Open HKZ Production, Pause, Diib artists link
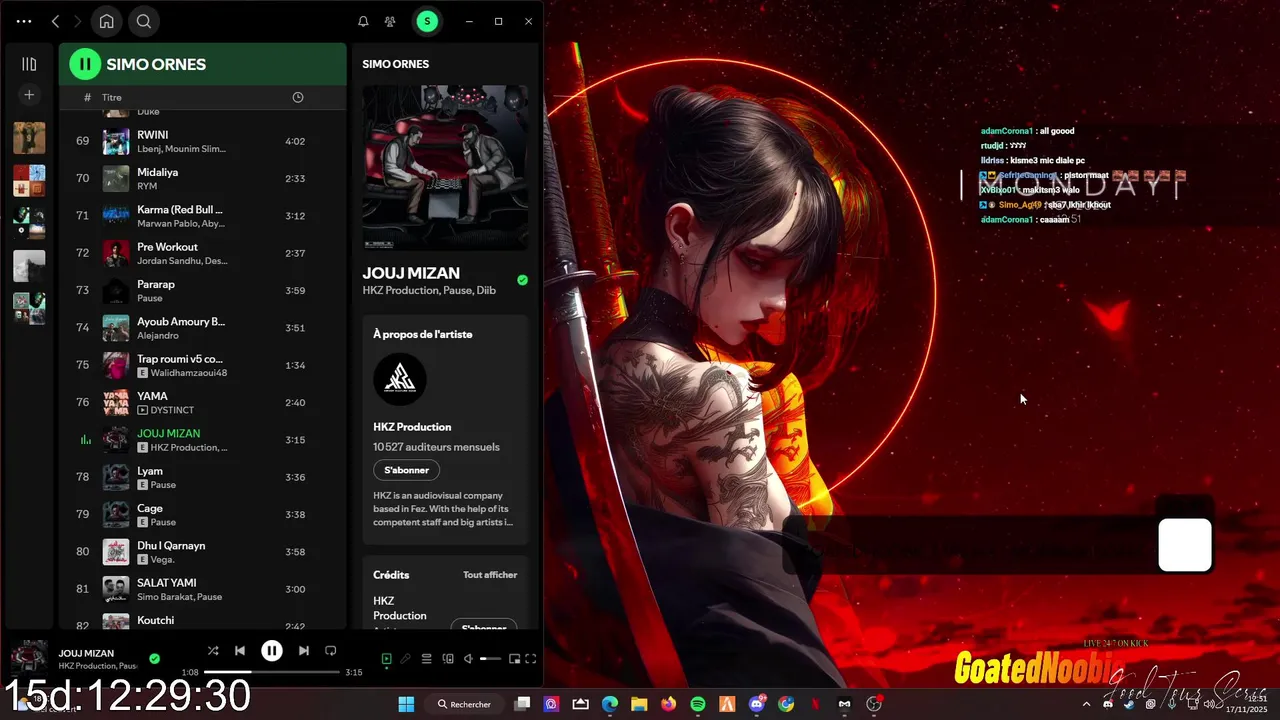Viewport: 1280px width, 720px height. pyautogui.click(x=429, y=291)
